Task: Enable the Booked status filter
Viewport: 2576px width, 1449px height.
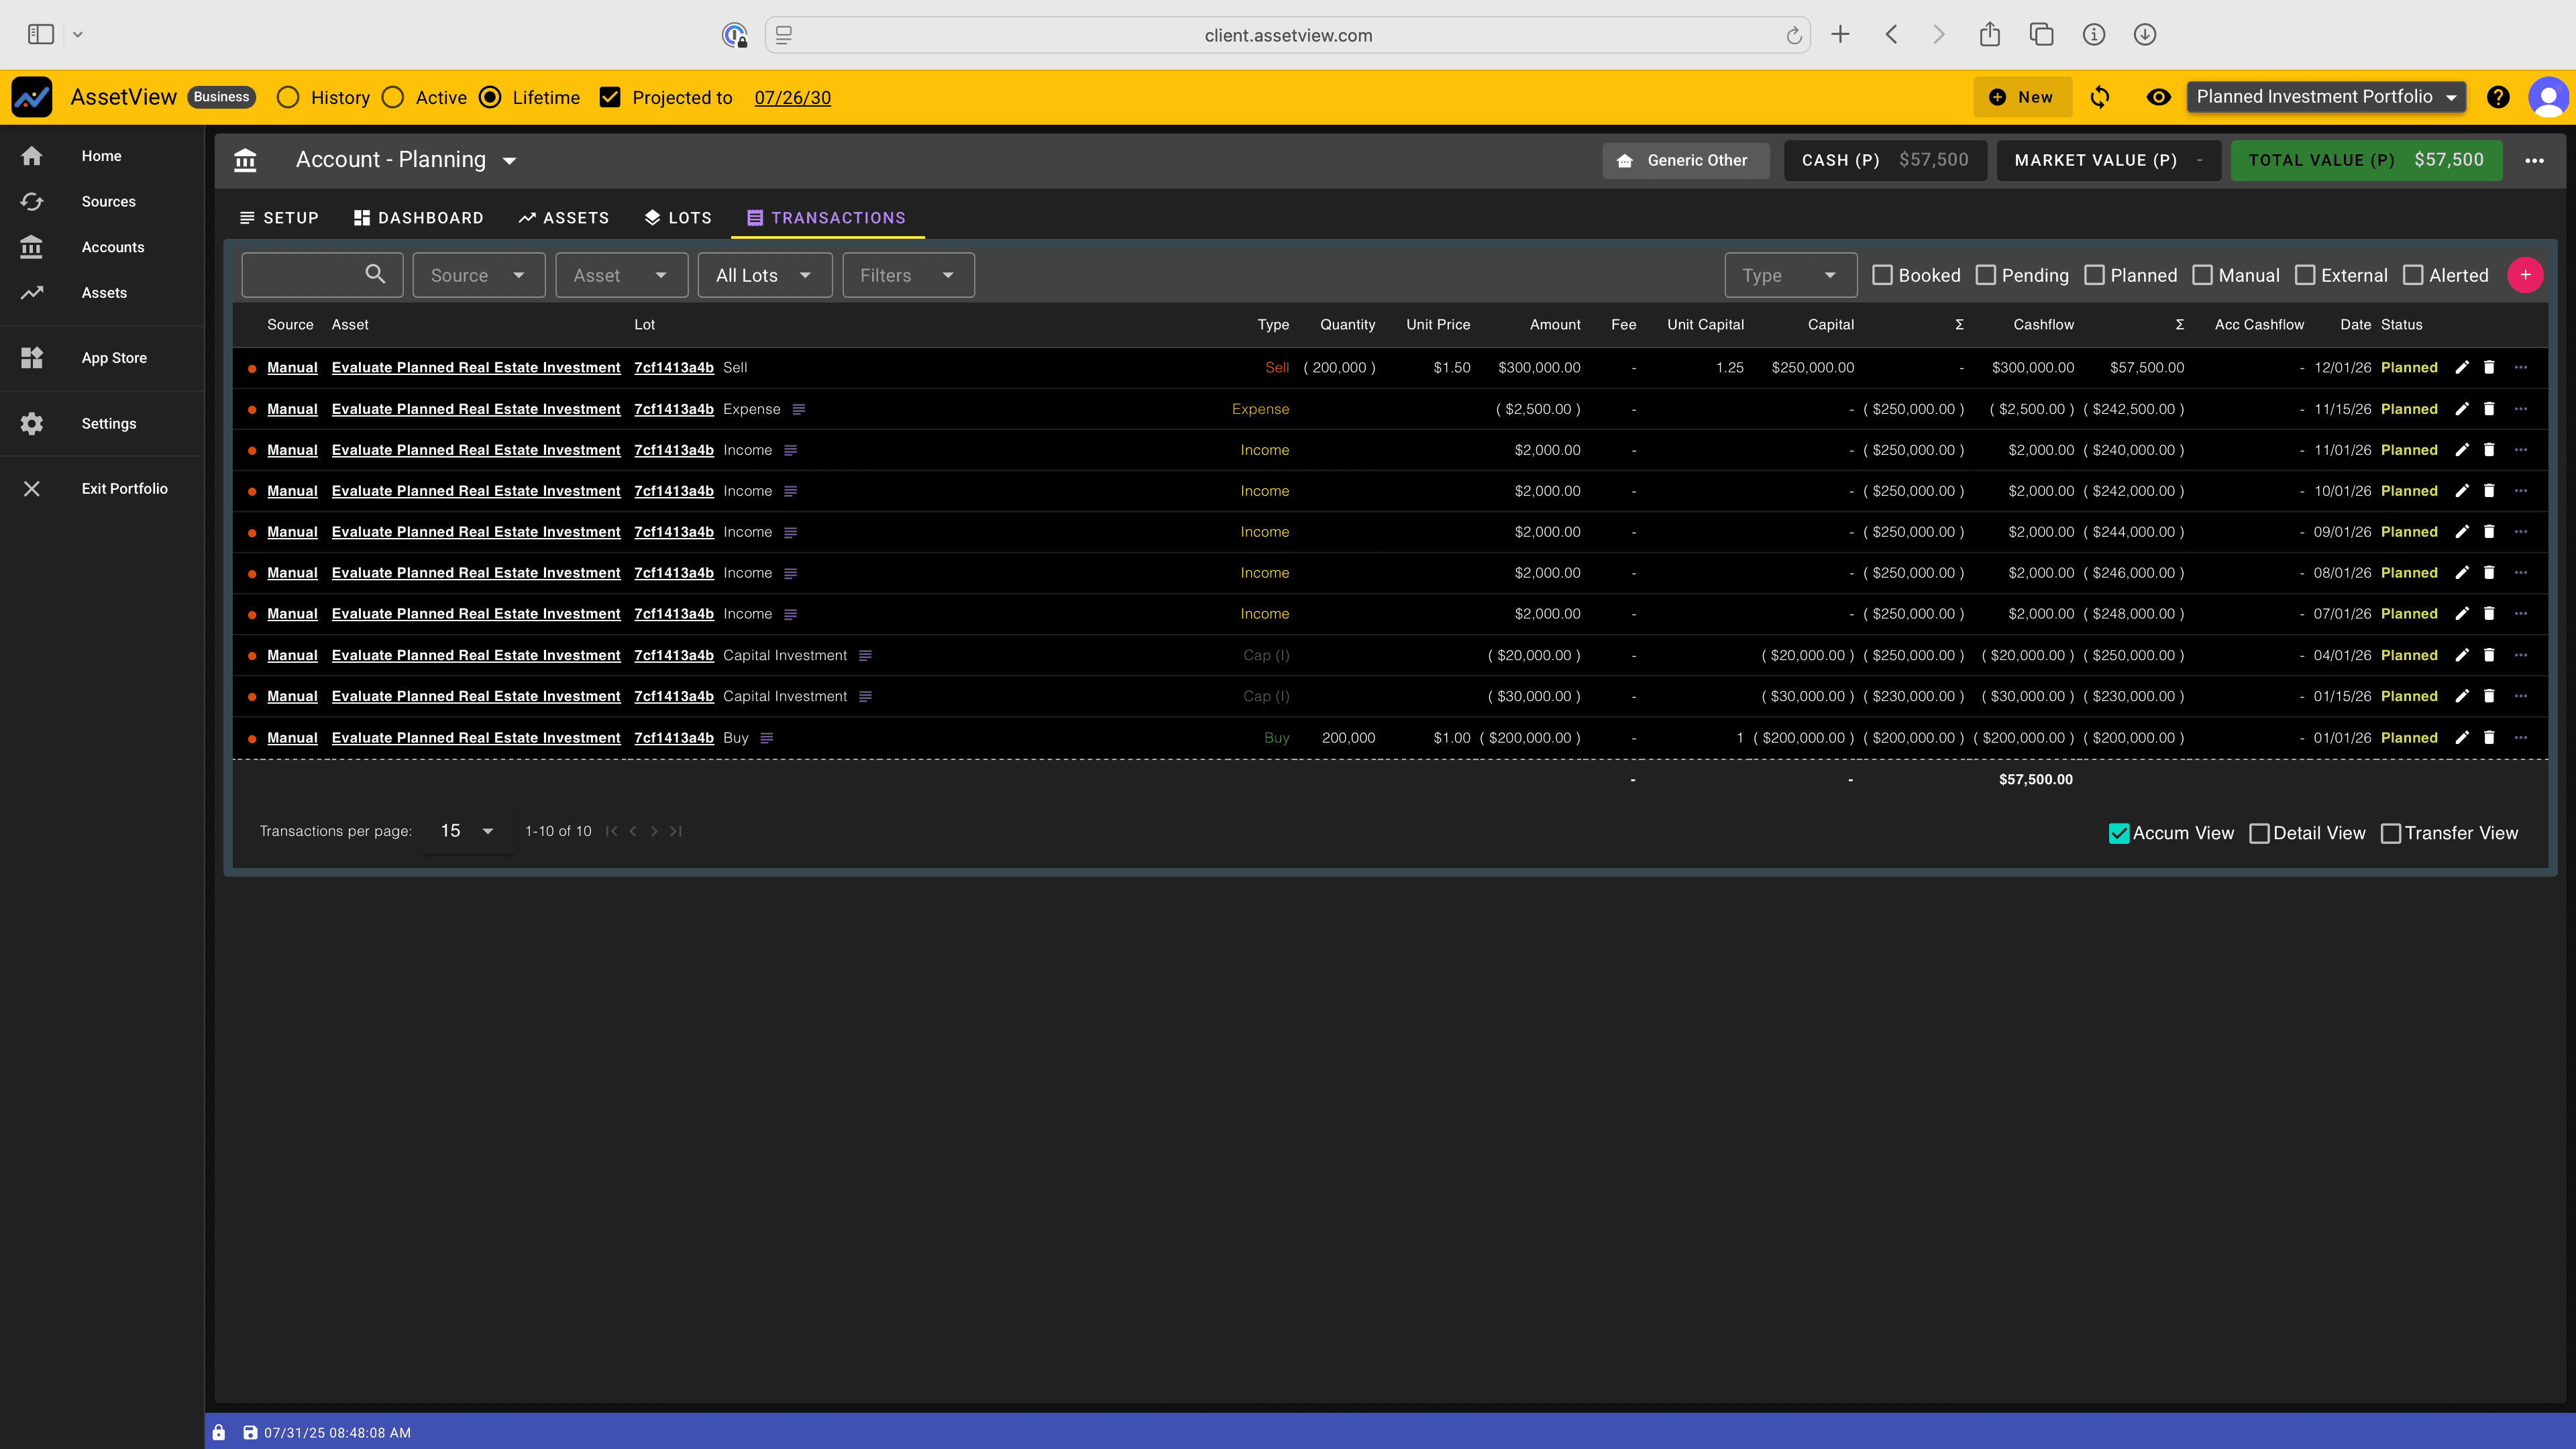Action: tap(1884, 274)
